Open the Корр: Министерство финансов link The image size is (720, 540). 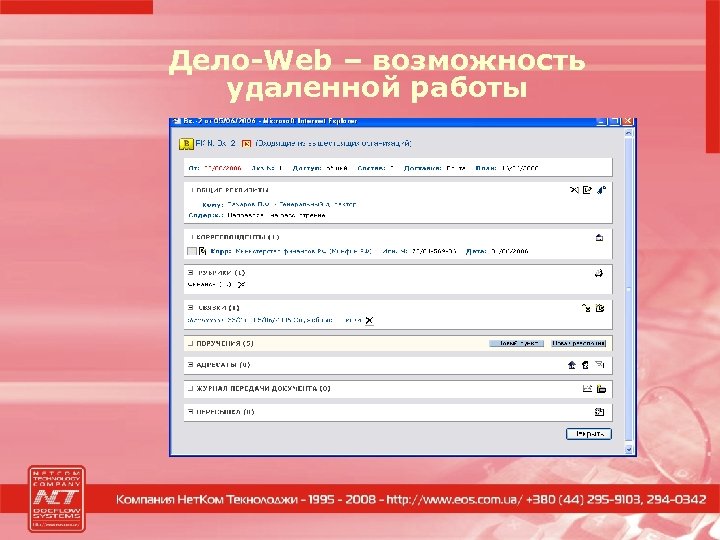click(x=304, y=251)
